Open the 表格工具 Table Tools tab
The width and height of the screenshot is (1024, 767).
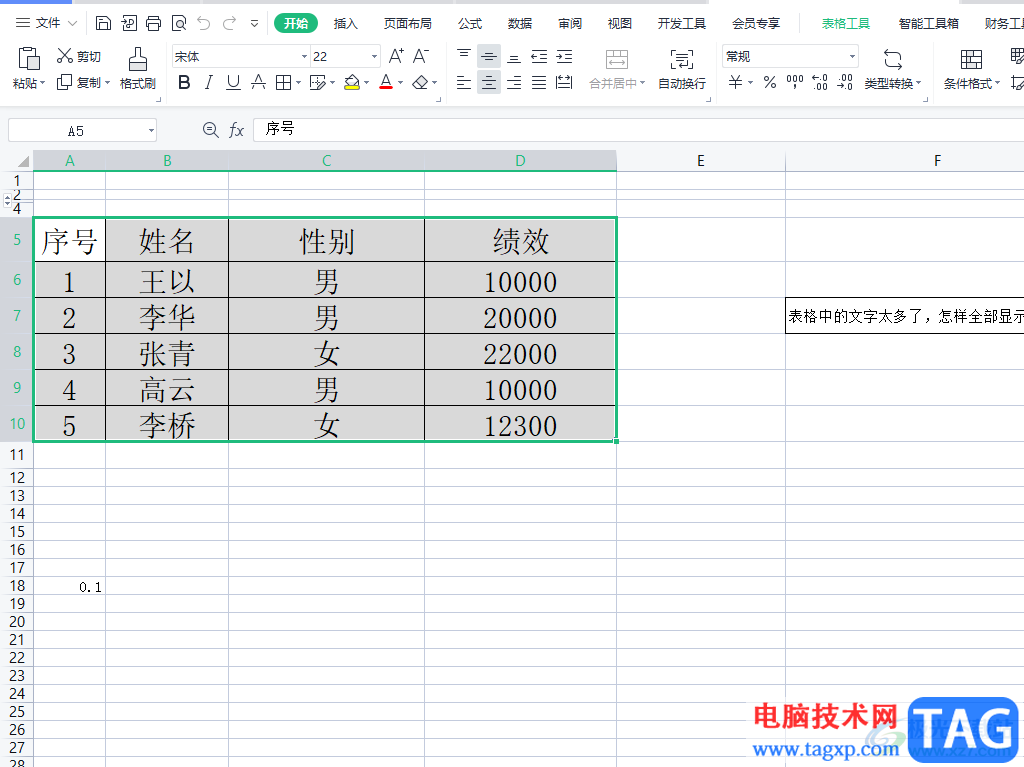pyautogui.click(x=845, y=24)
